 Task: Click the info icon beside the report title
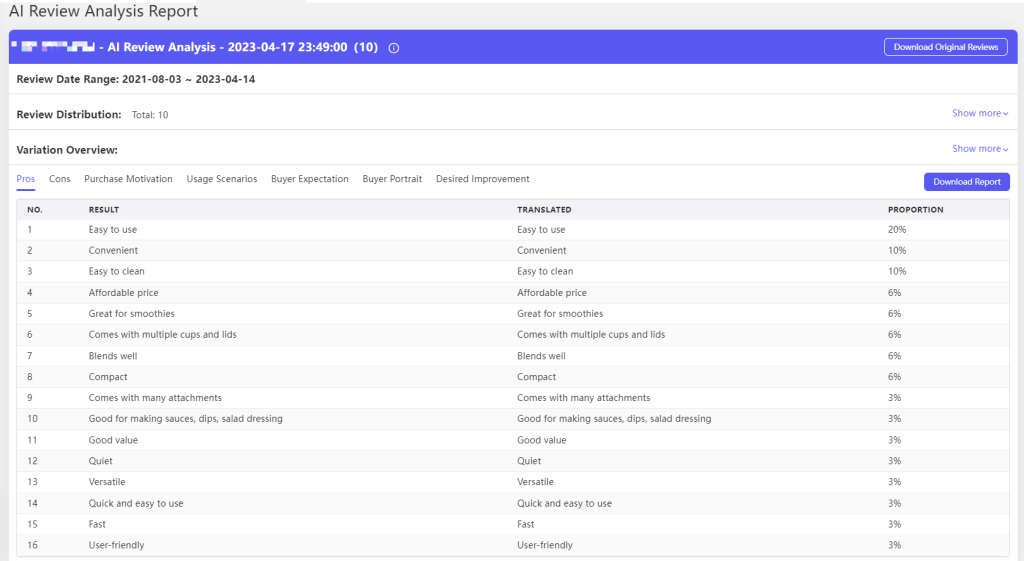coord(394,48)
